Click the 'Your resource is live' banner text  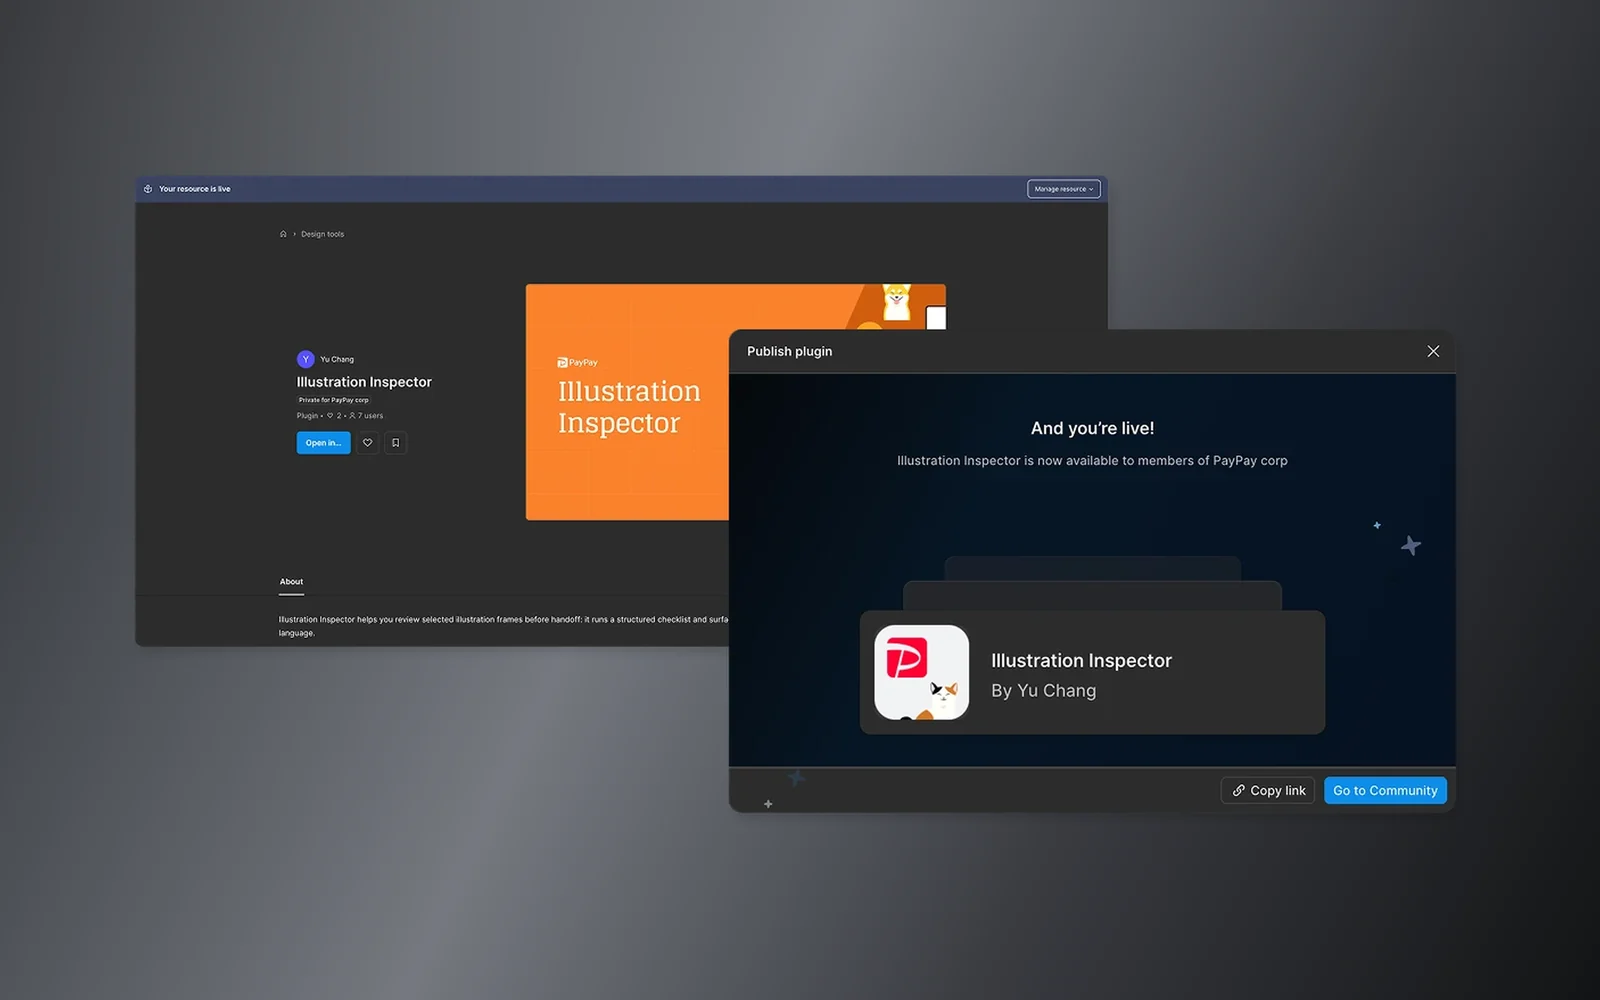point(195,189)
